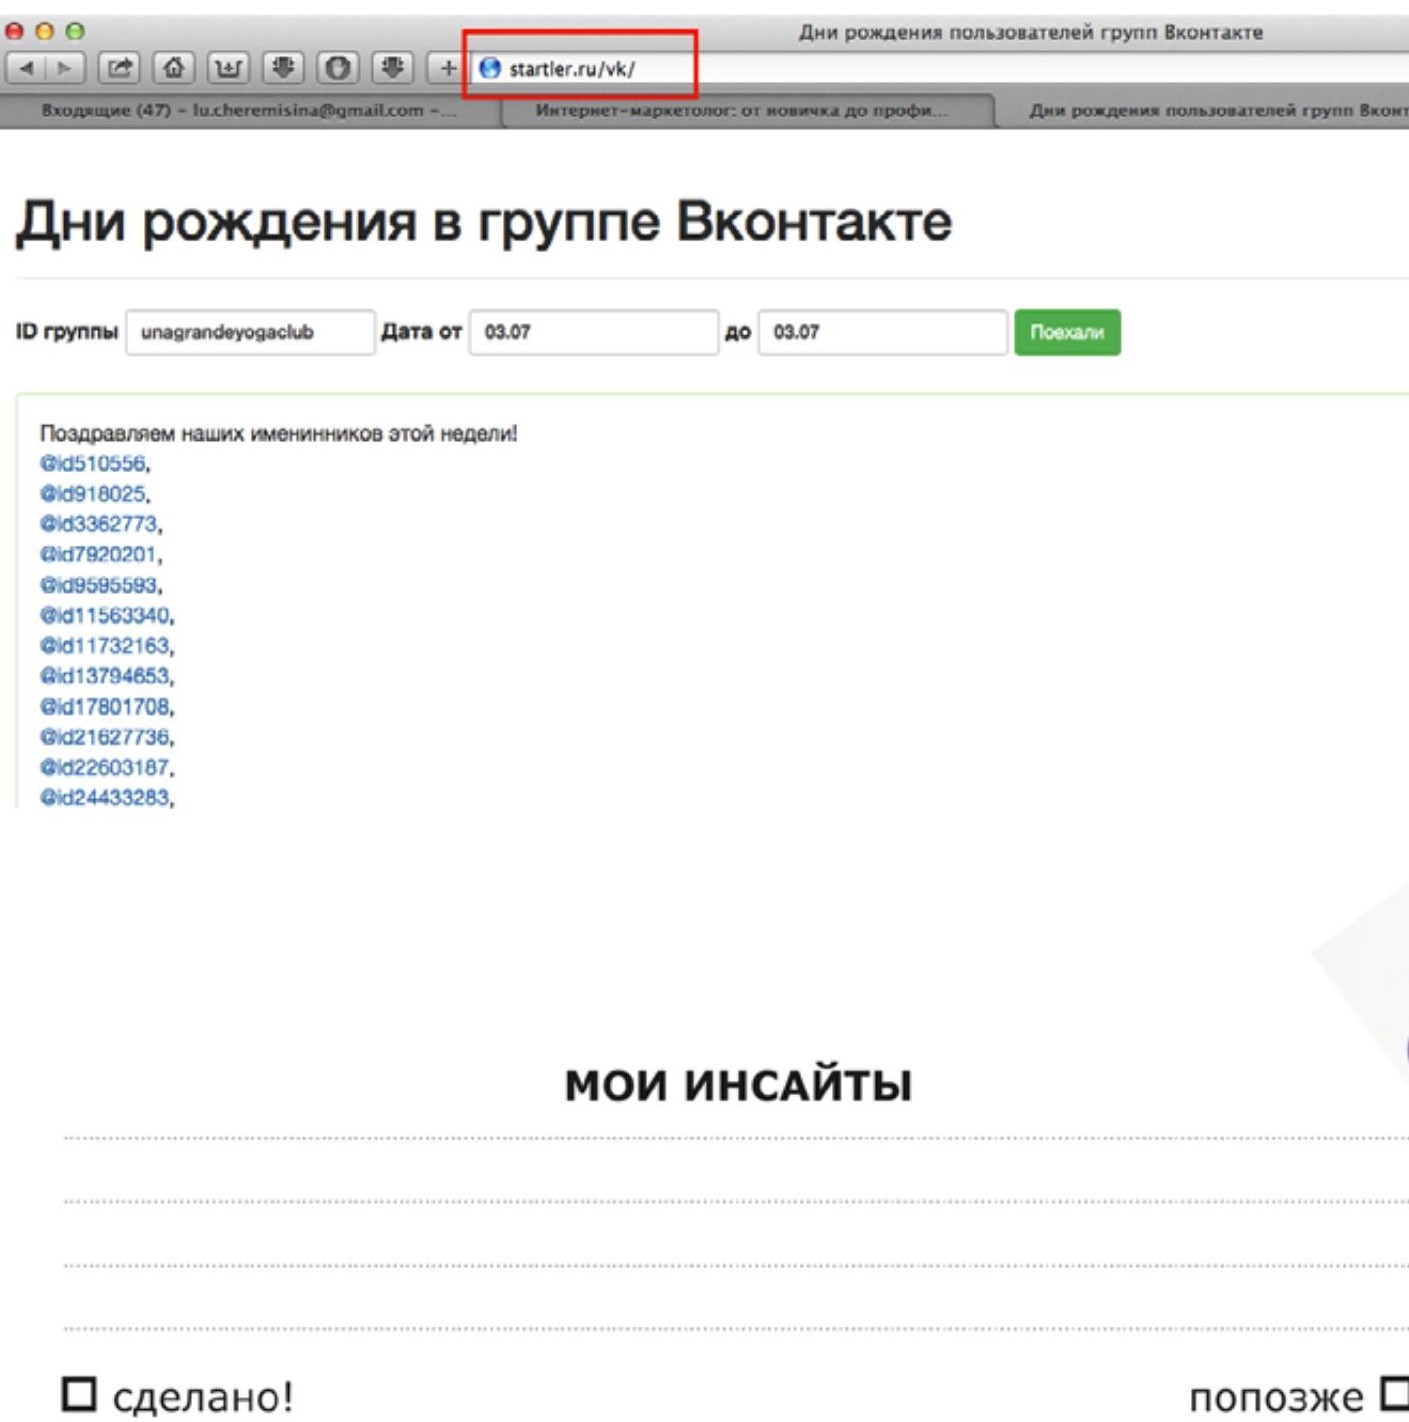This screenshot has height=1422, width=1409.
Task: Check the "сделано!" checkbox
Action: coord(79,1394)
